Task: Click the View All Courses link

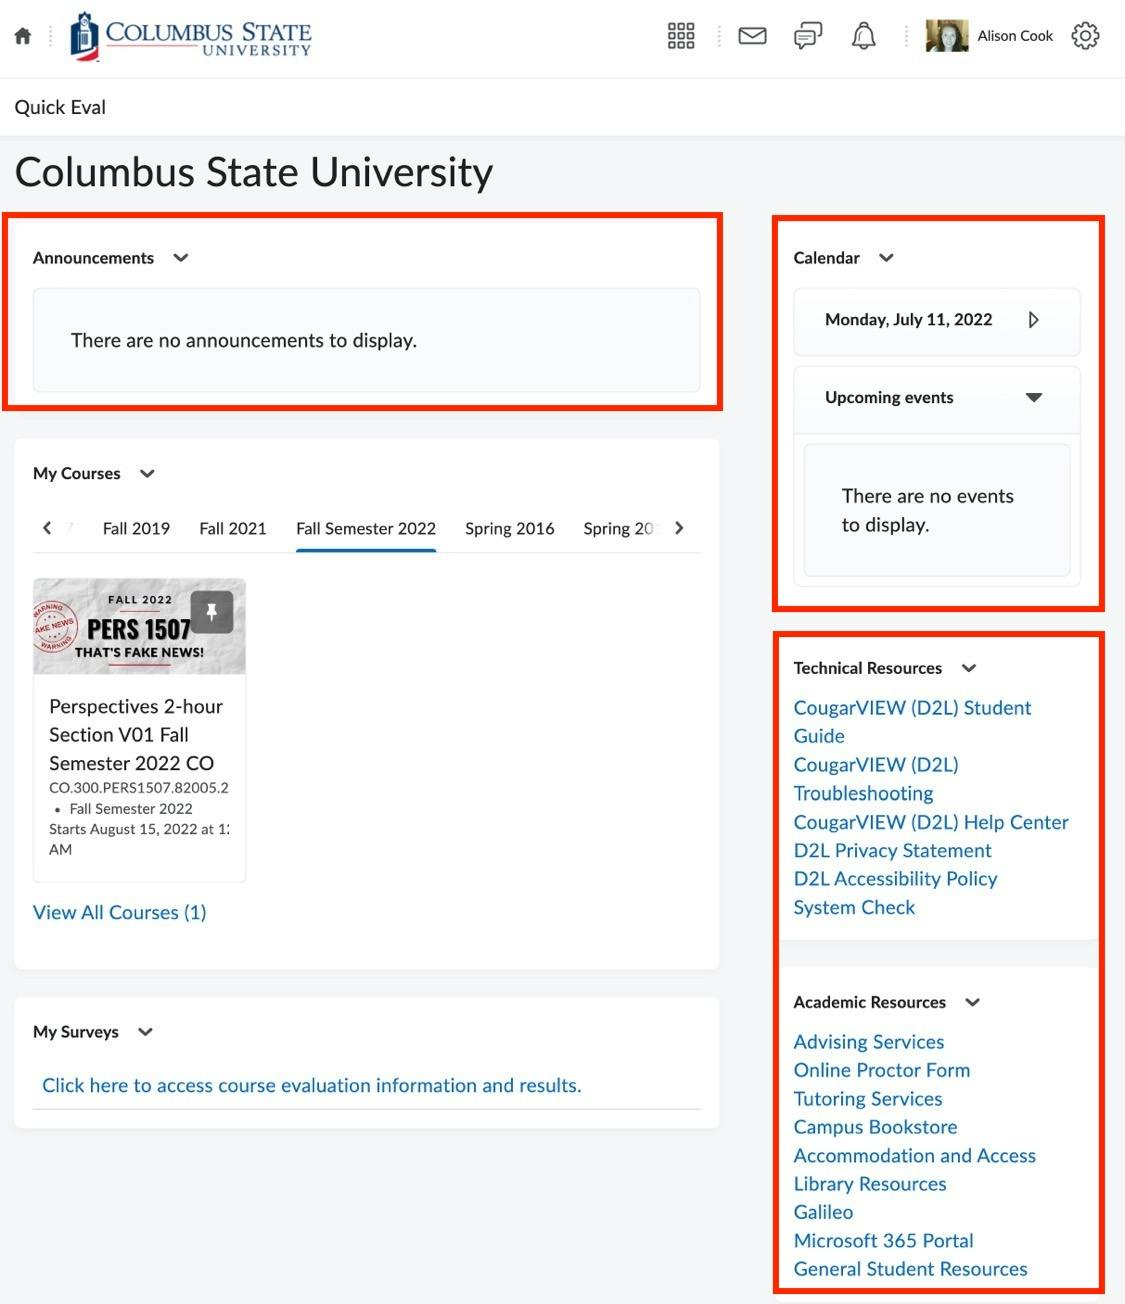Action: (x=120, y=912)
